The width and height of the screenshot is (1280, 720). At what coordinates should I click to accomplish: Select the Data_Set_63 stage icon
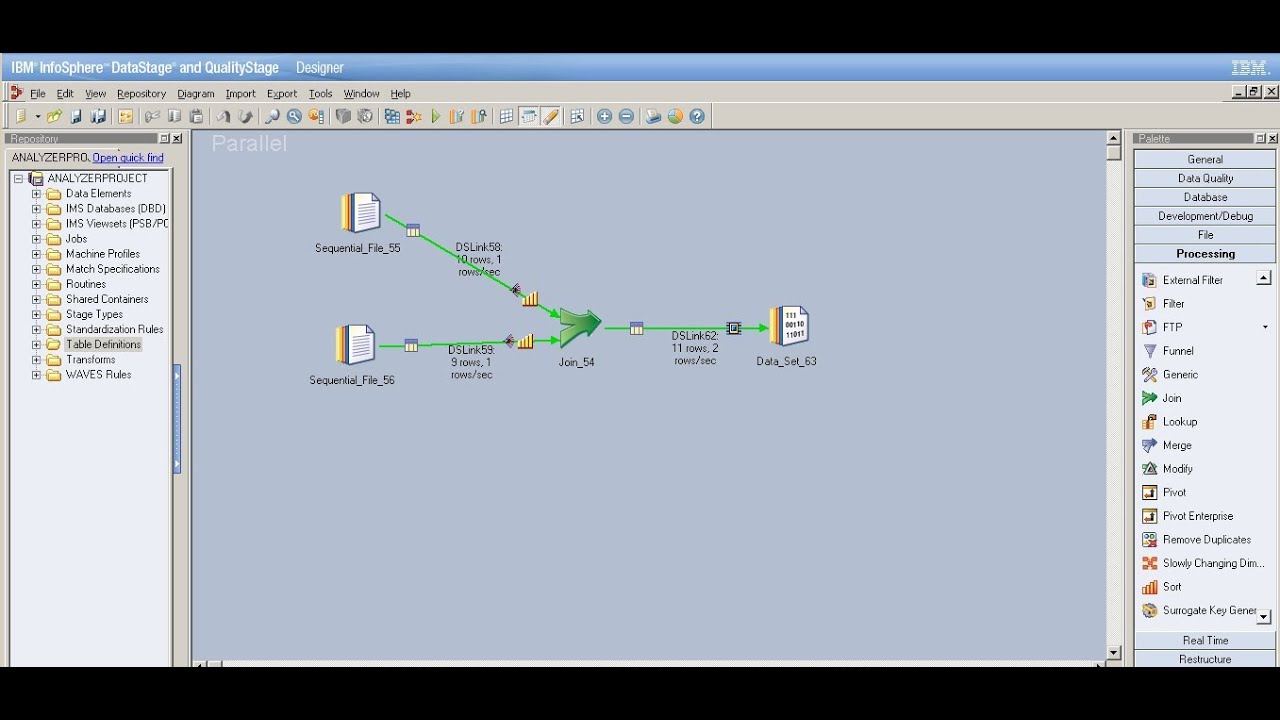(789, 327)
